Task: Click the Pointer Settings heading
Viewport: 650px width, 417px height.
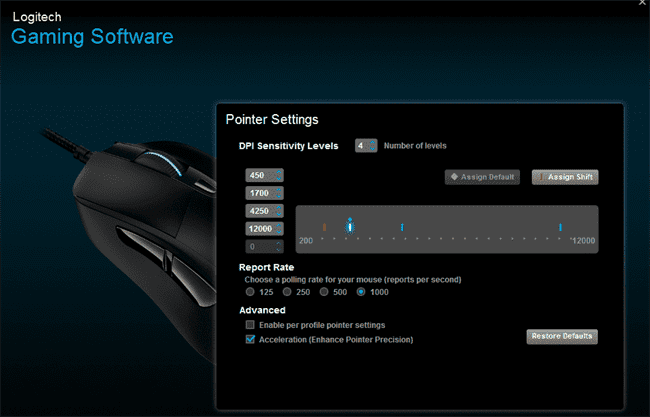Action: (x=272, y=119)
